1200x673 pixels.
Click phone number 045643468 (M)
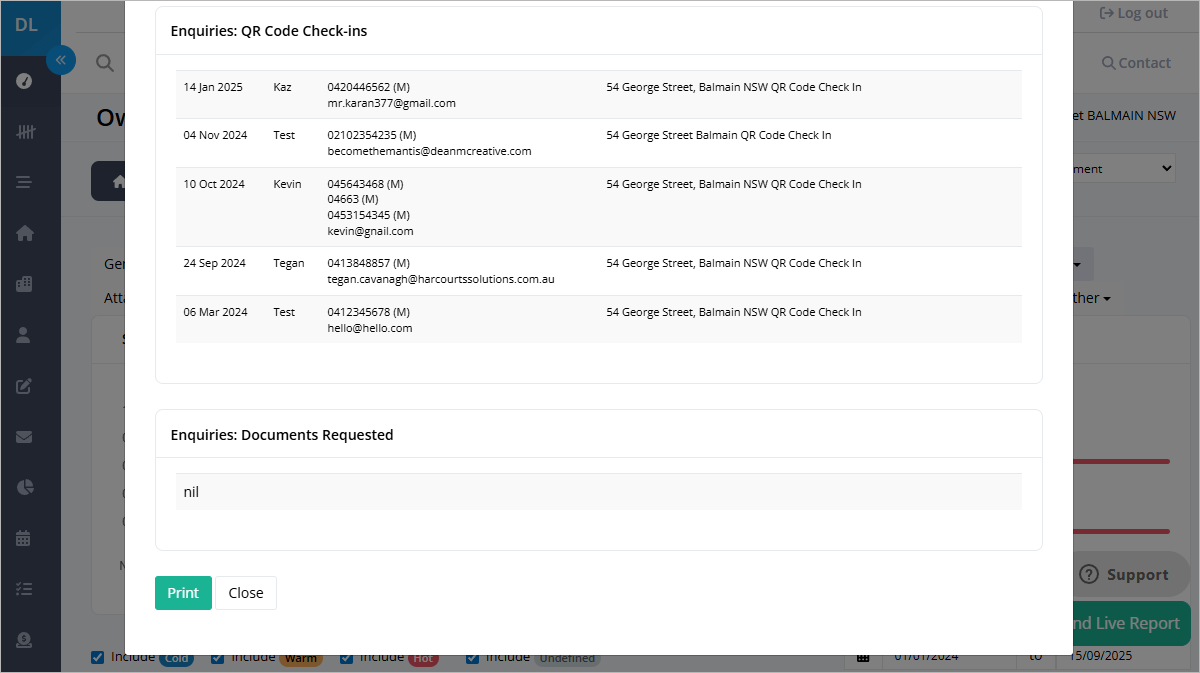click(x=365, y=184)
